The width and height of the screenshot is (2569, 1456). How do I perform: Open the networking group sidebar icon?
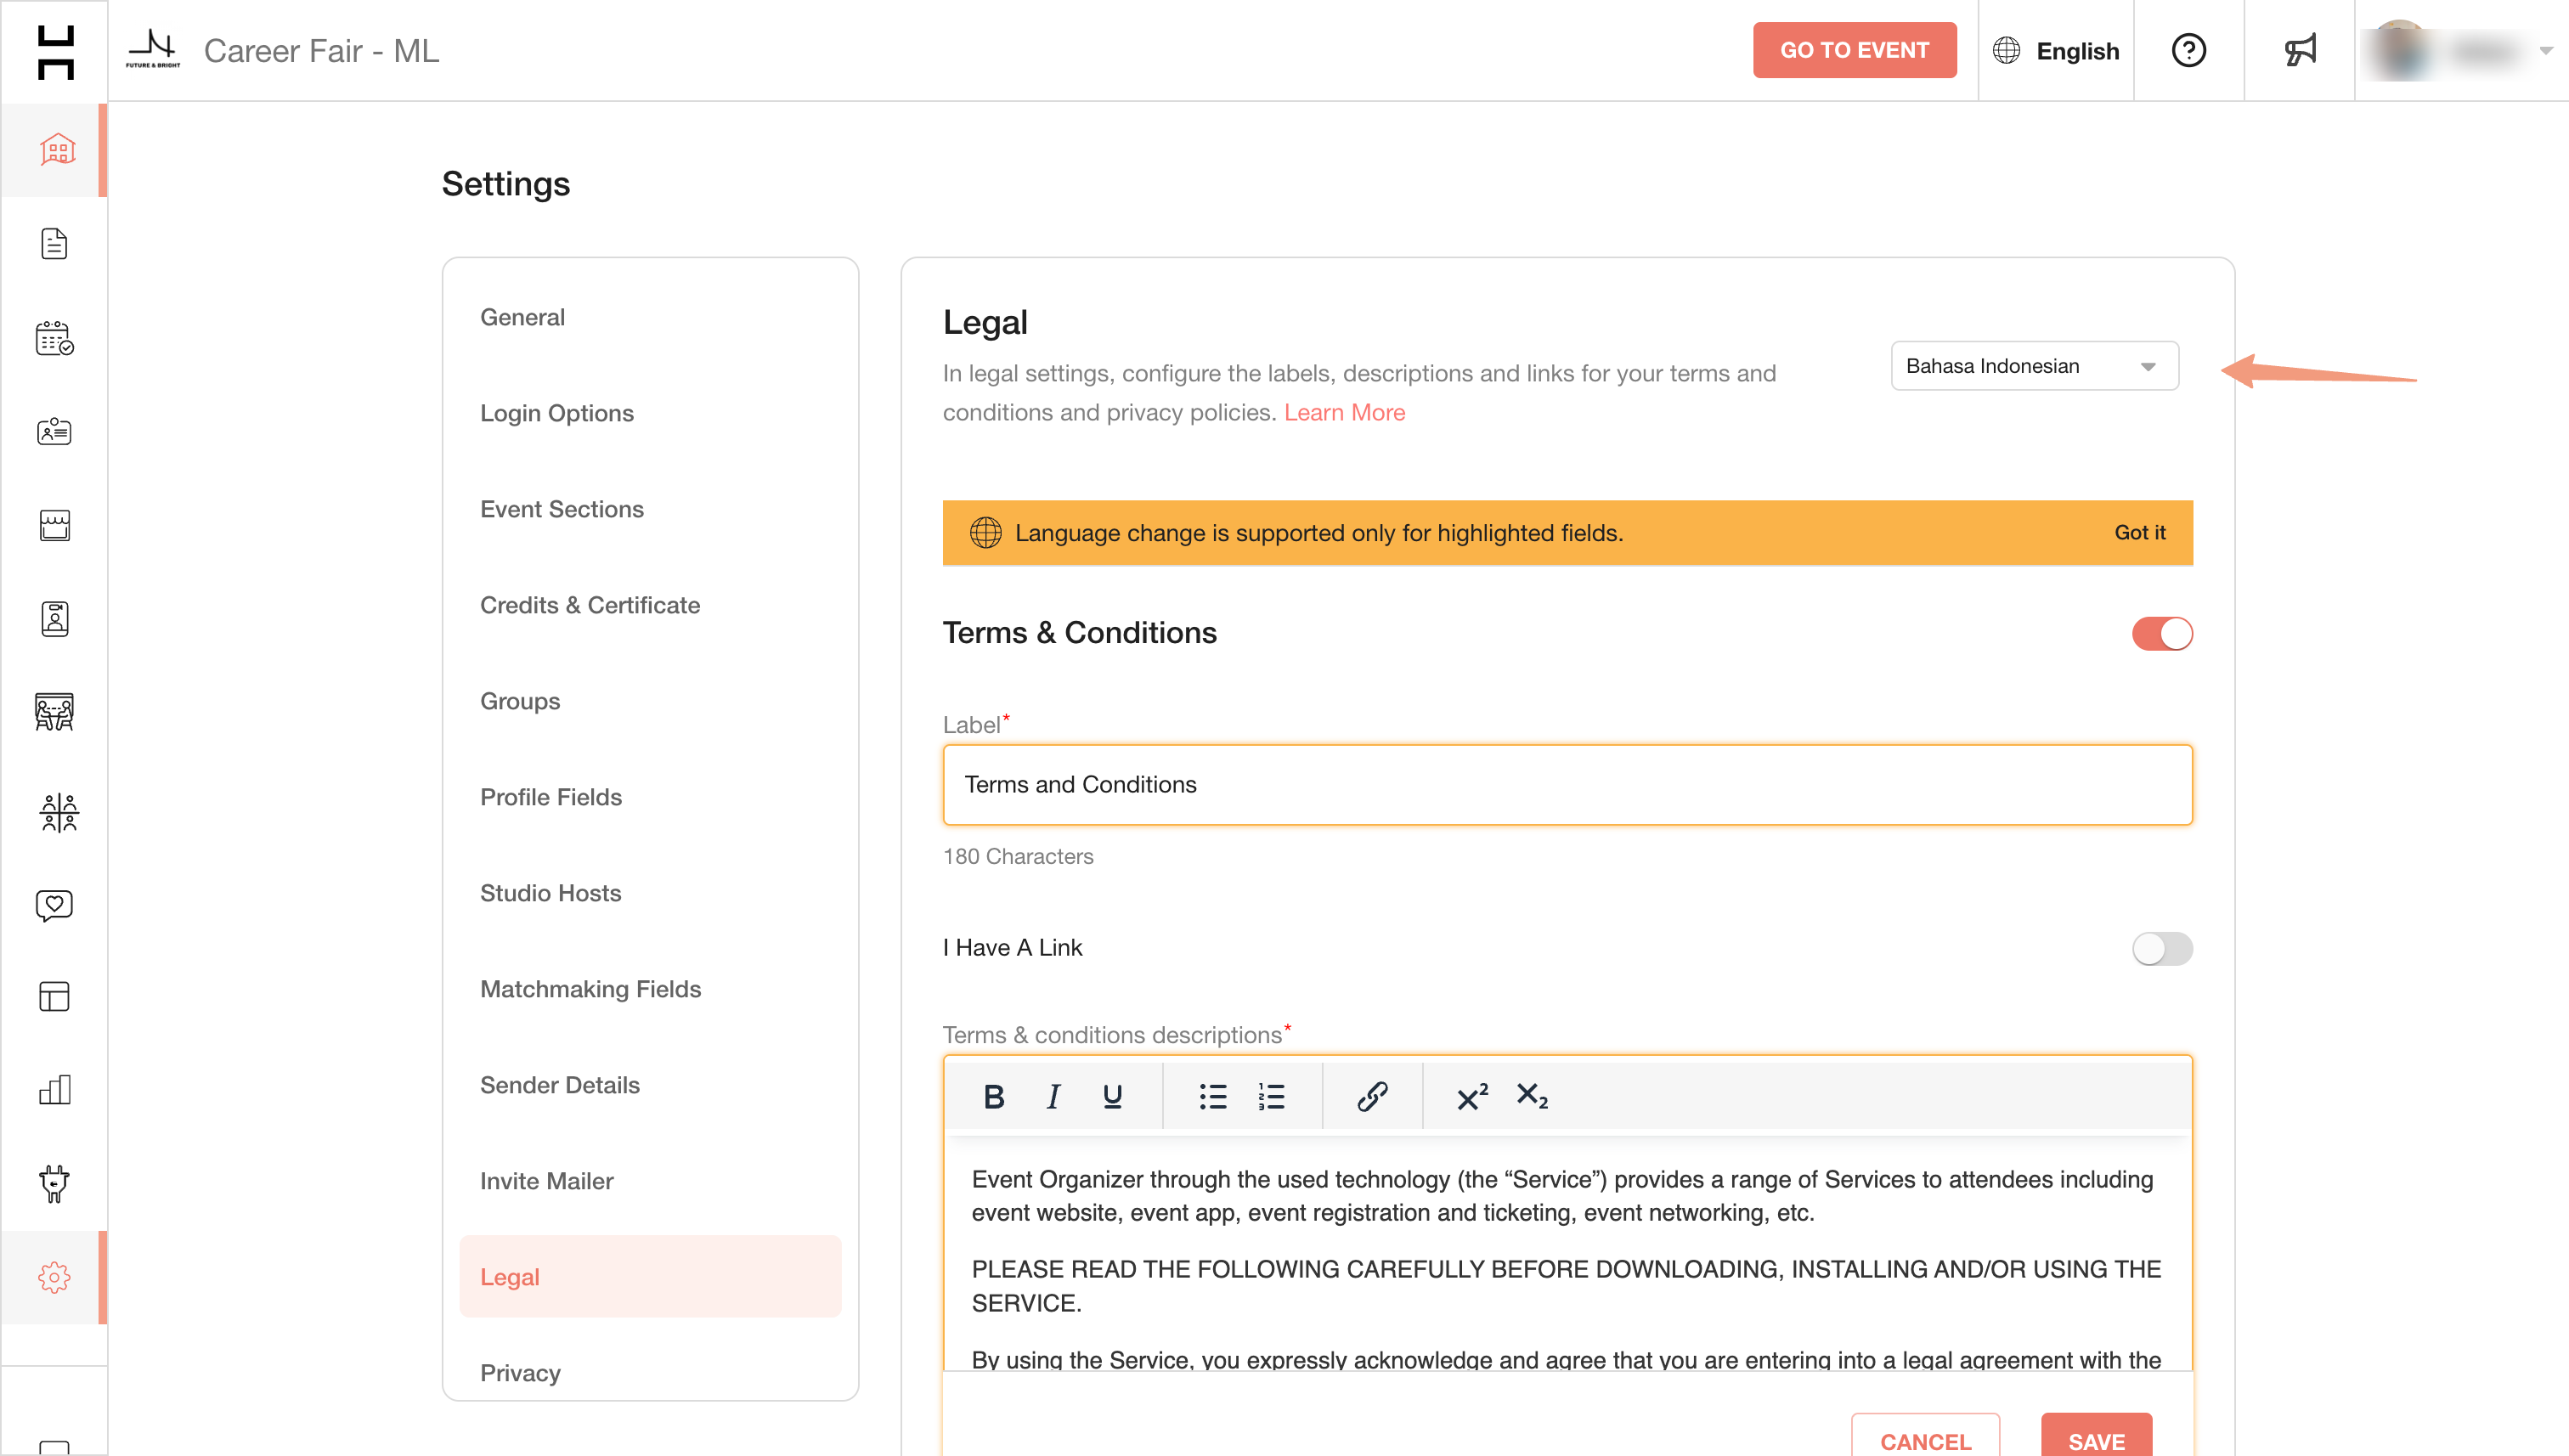tap(58, 812)
